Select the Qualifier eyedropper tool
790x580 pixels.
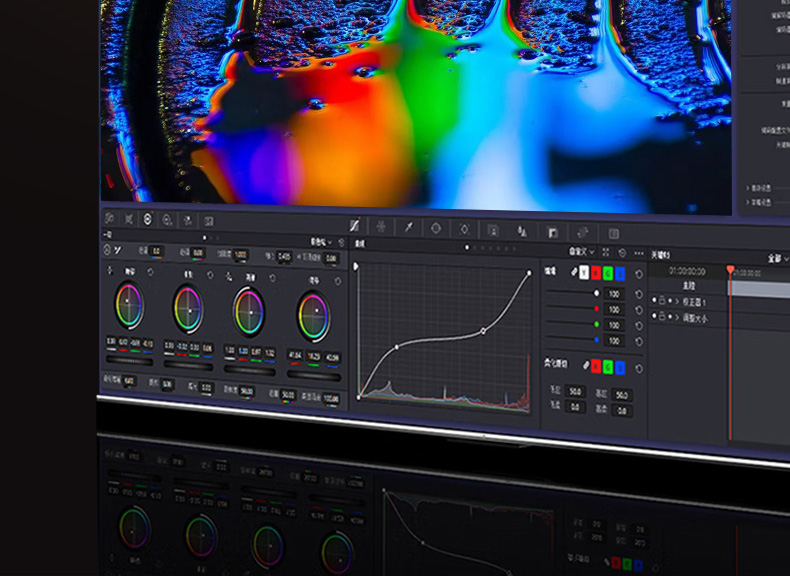408,228
